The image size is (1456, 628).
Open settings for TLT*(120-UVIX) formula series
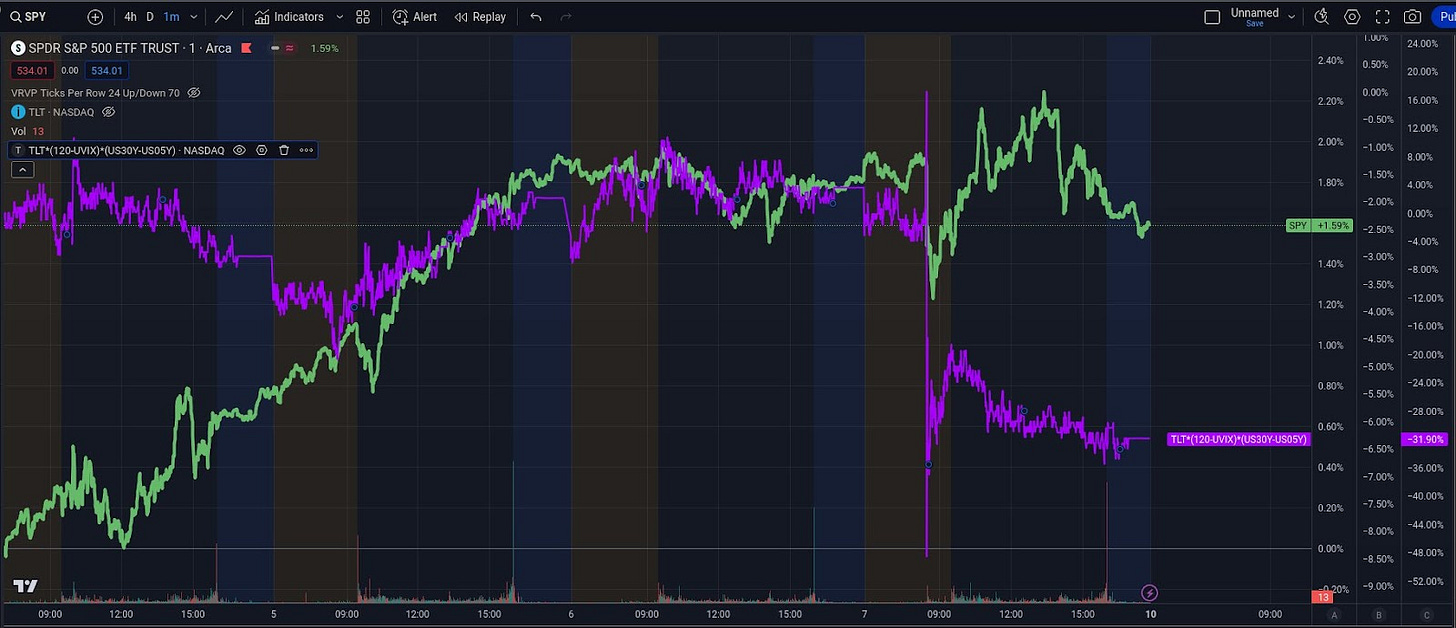point(262,150)
